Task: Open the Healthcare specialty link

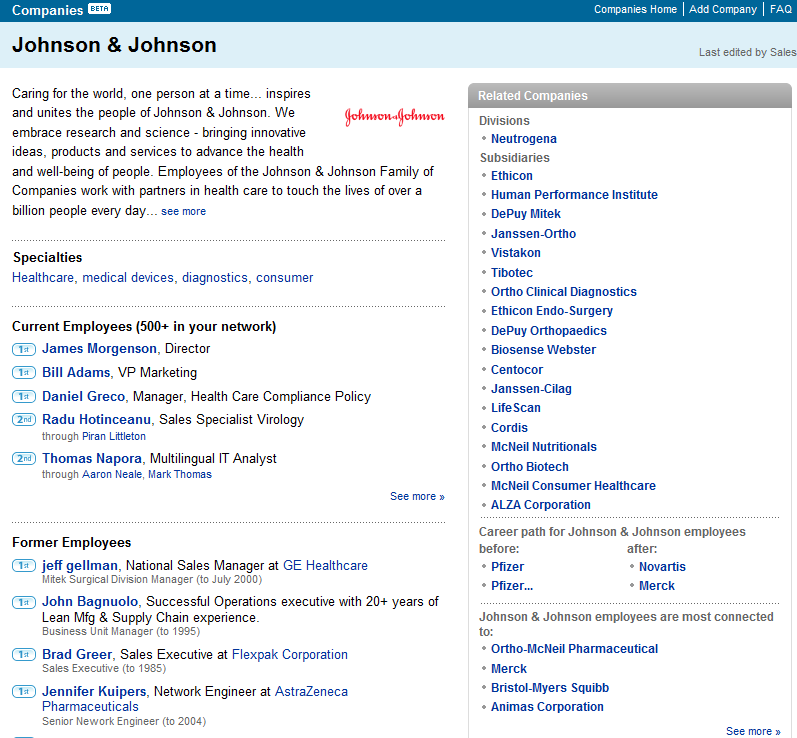Action: 43,278
